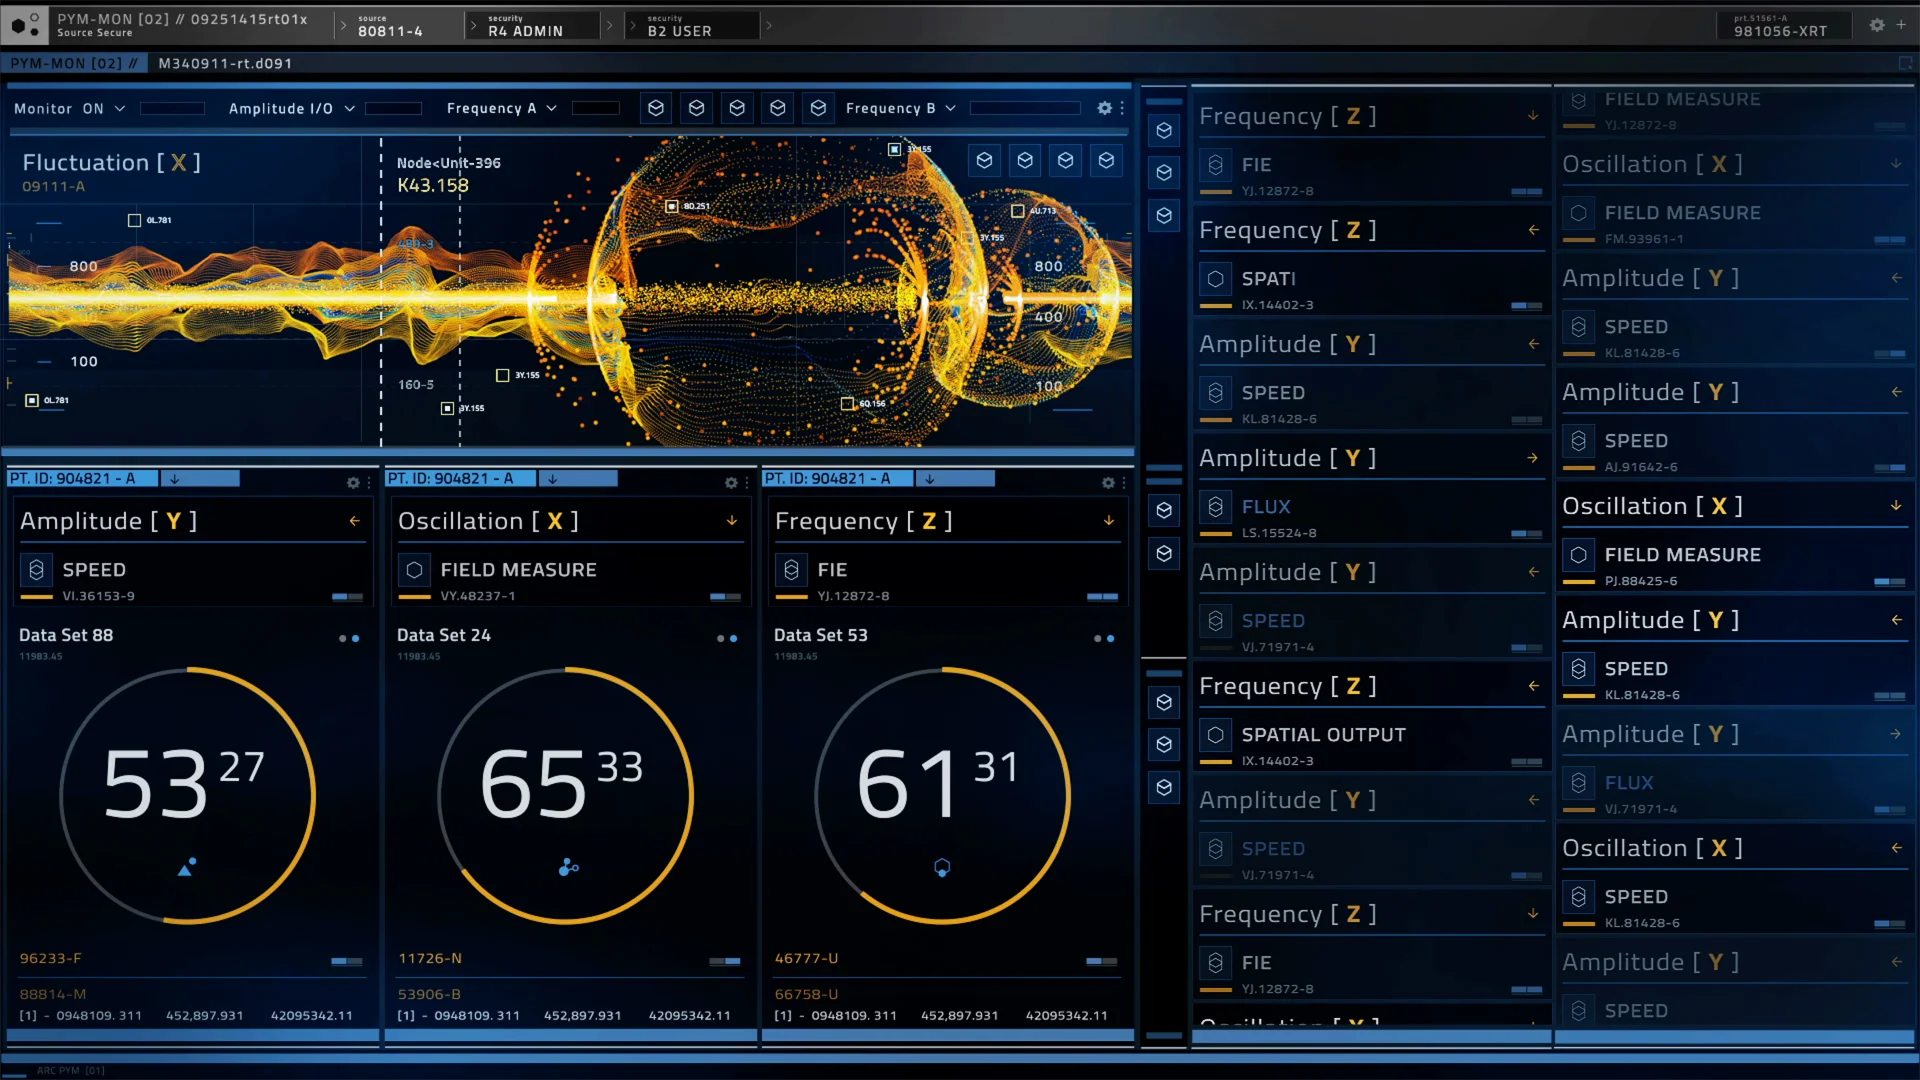Viewport: 1920px width, 1080px height.
Task: Open the Frequency A dropdown
Action: [501, 108]
